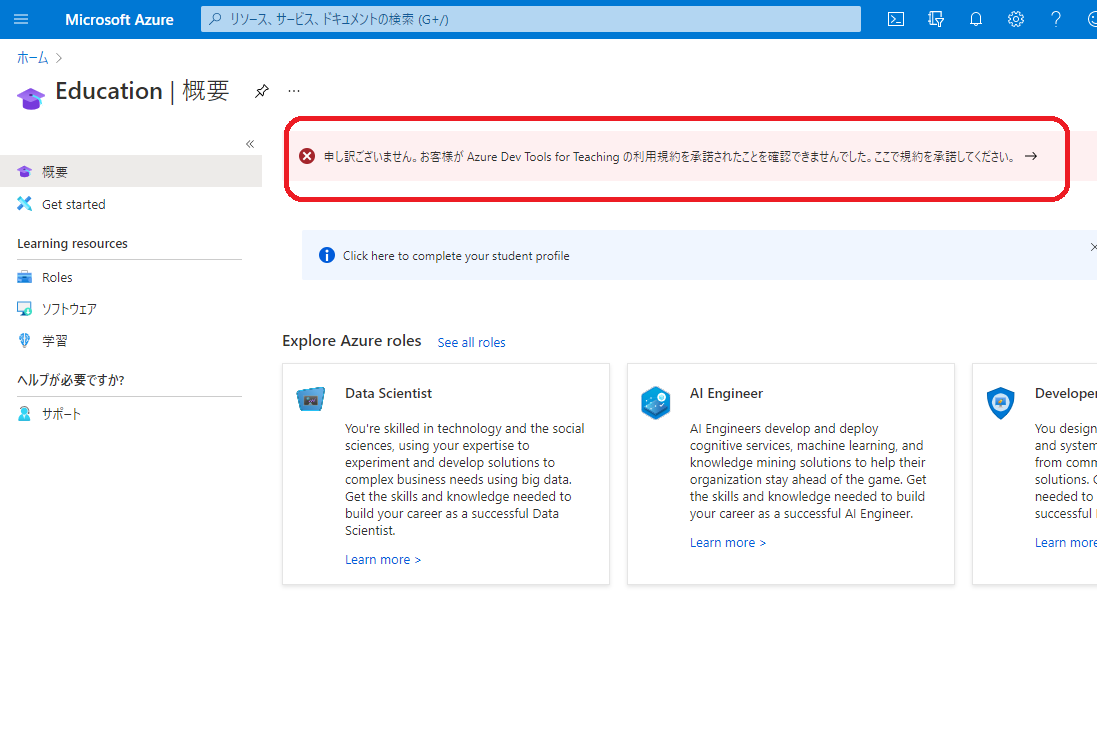Screen dimensions: 1097x731
Task: Pin the Education page to dashboard
Action: [262, 91]
